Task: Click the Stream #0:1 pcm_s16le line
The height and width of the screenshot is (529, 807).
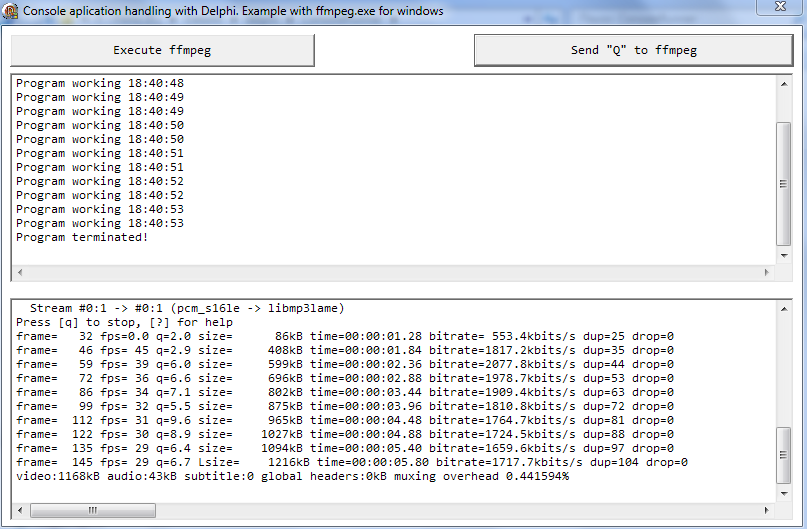Action: click(x=187, y=308)
